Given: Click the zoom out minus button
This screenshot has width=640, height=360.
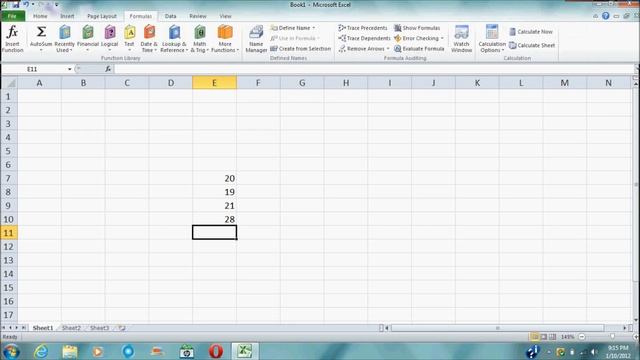Looking at the screenshot, I should pos(582,337).
